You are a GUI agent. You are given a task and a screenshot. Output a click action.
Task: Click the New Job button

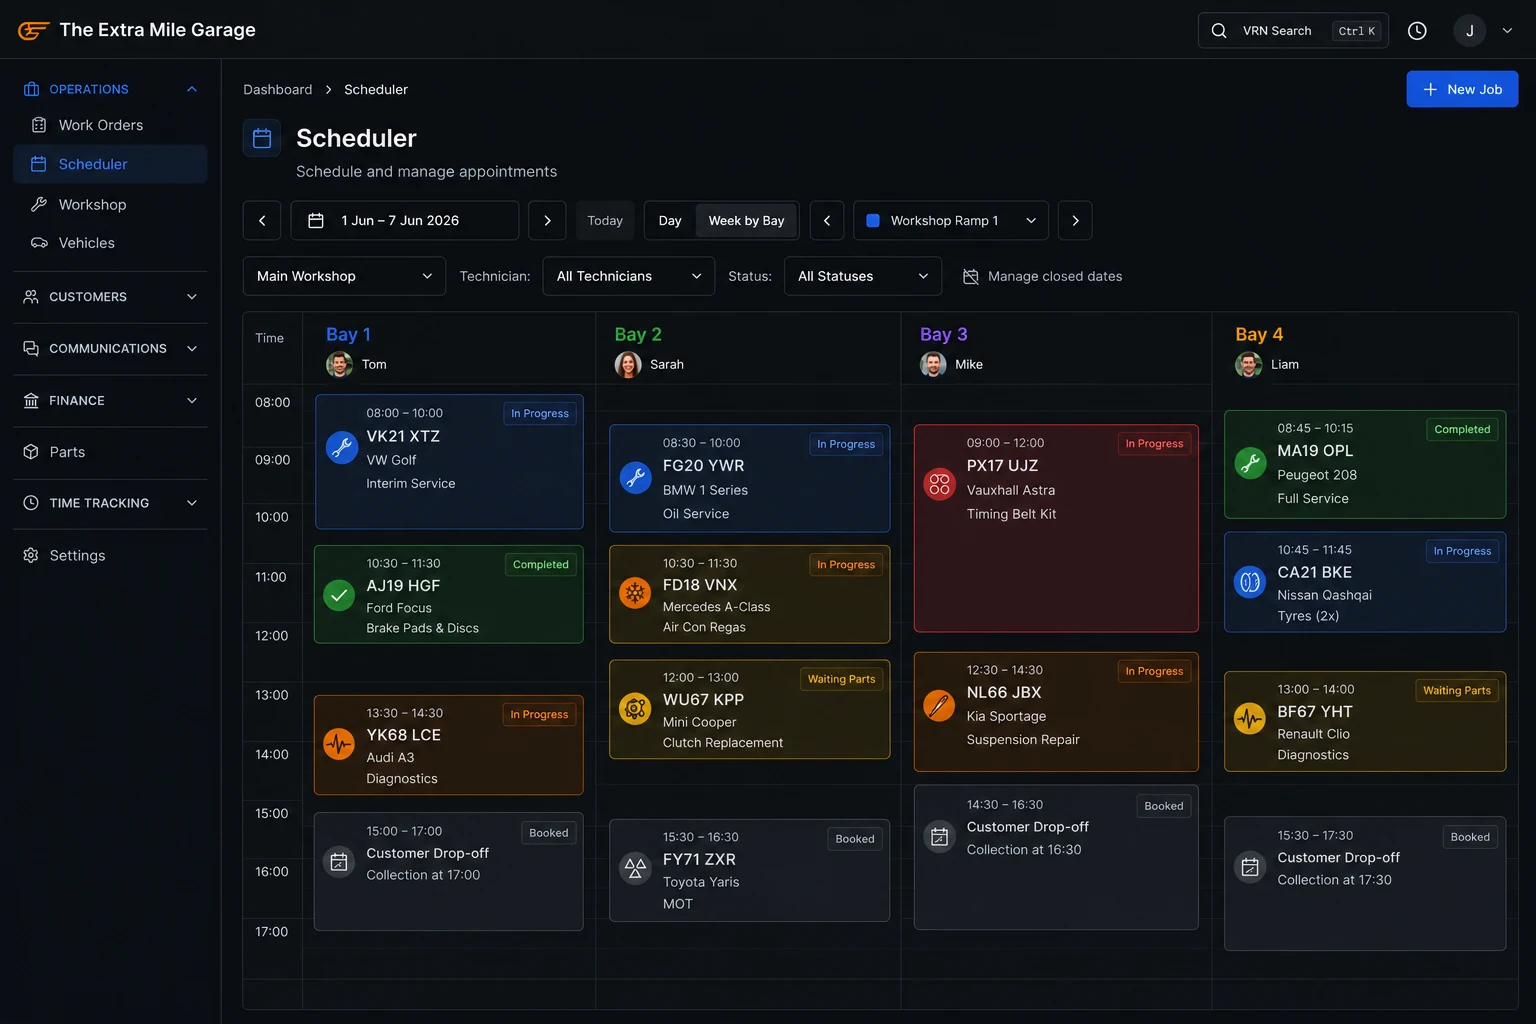[x=1462, y=89]
